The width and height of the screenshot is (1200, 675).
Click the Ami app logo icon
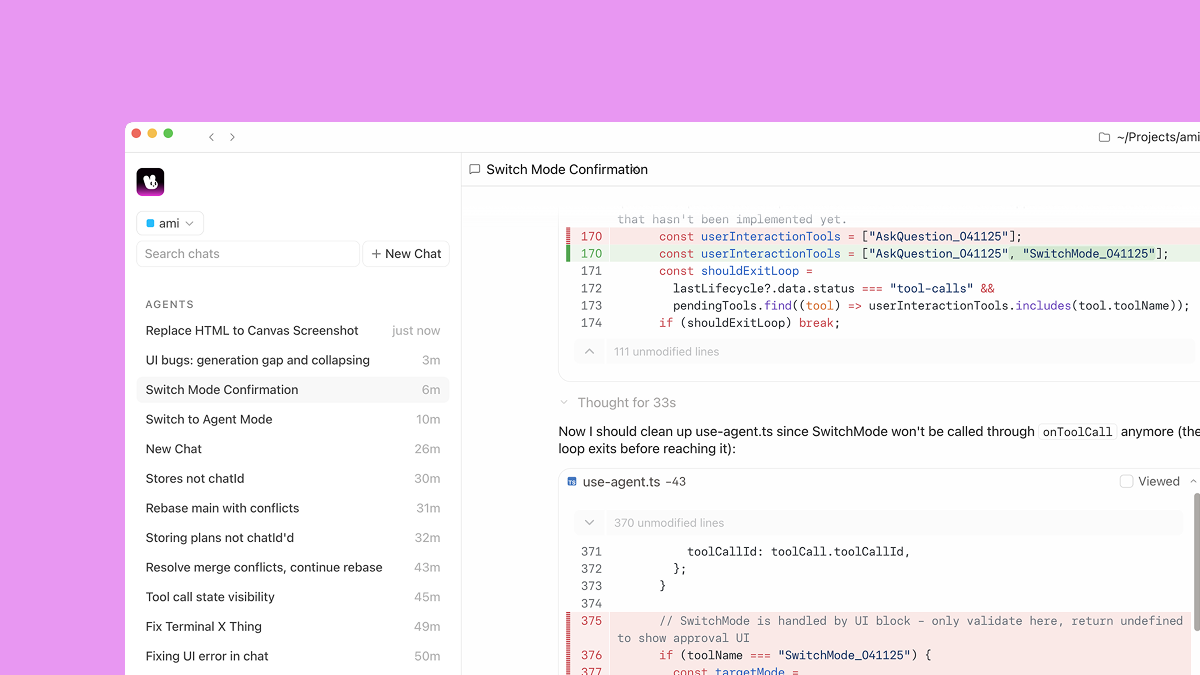pyautogui.click(x=150, y=182)
